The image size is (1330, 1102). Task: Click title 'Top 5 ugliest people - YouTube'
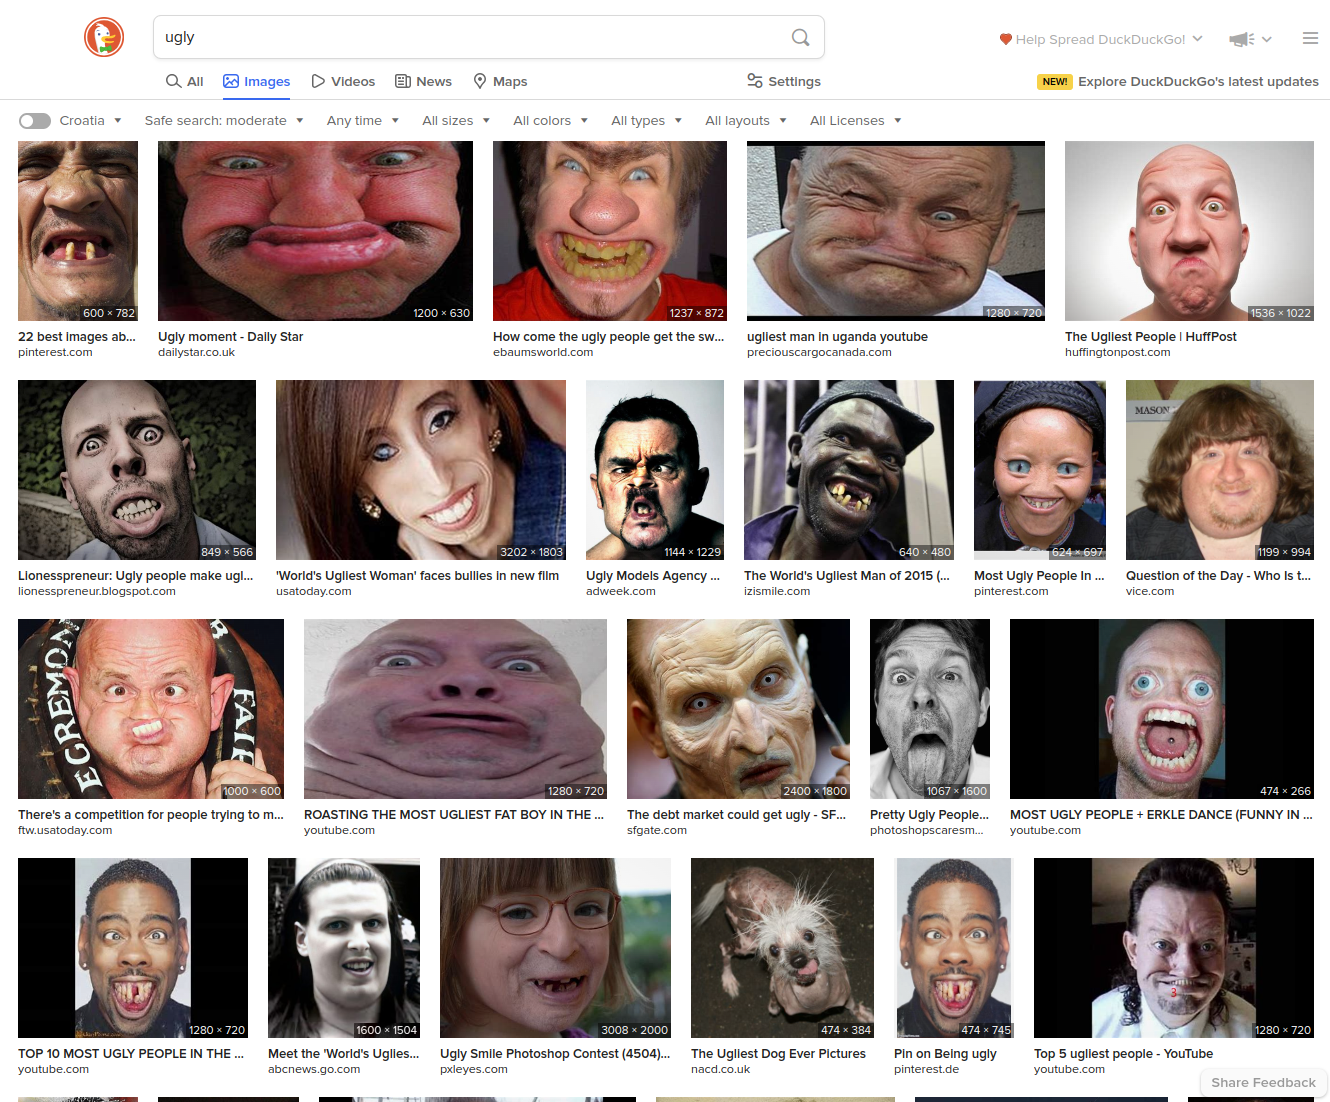click(x=1123, y=1054)
